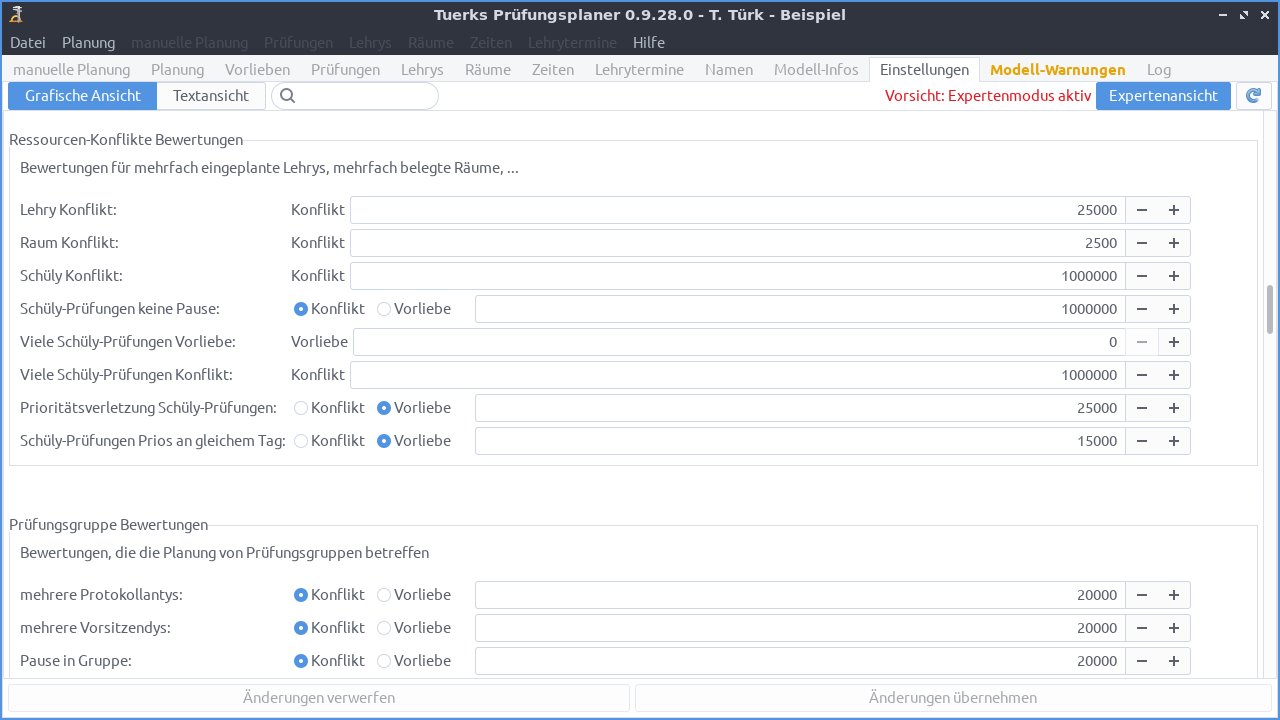The width and height of the screenshot is (1280, 720).
Task: Switch to Textansicht view
Action: tap(211, 95)
